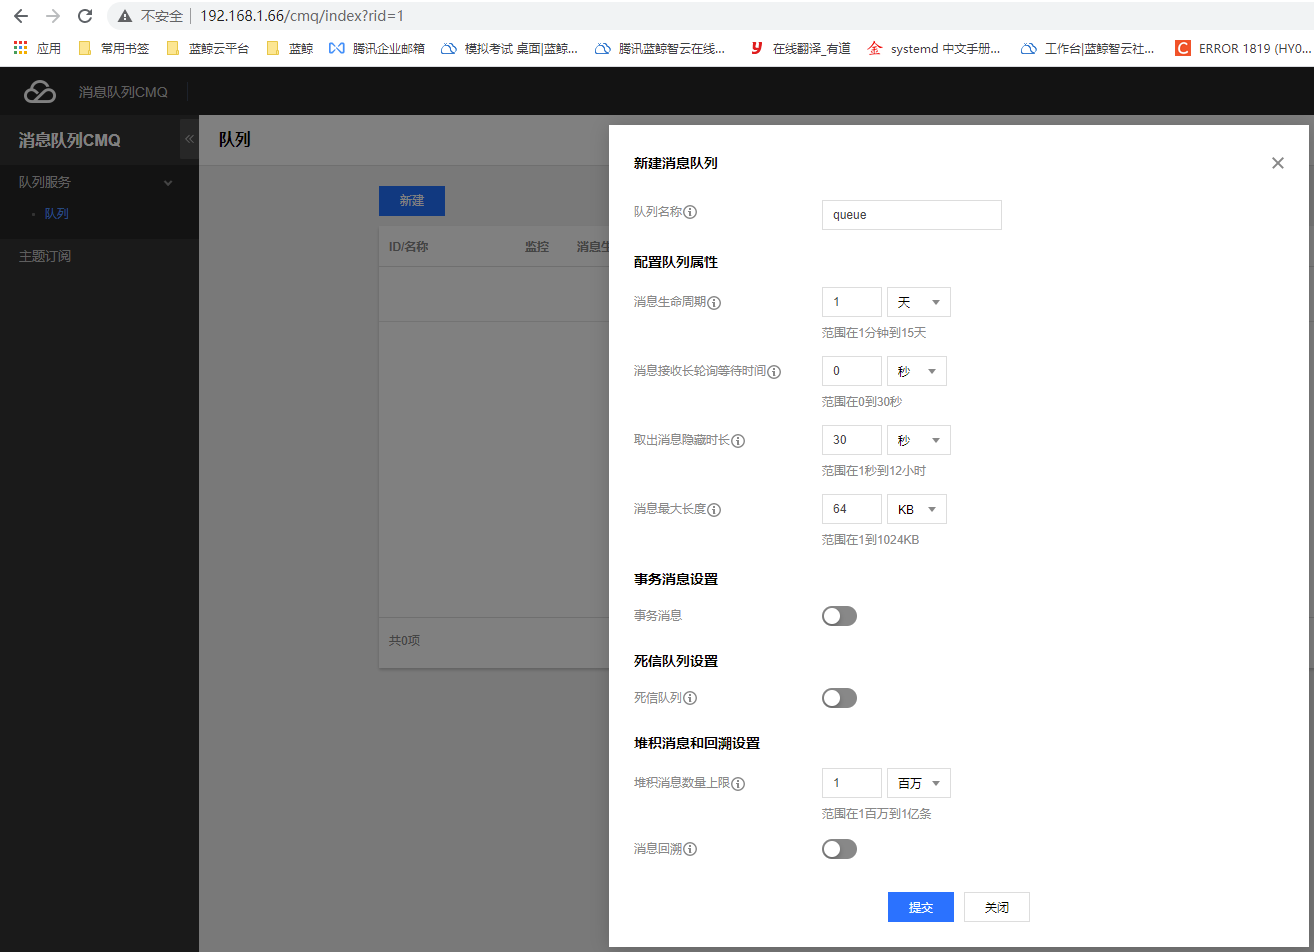Click the 关闭 button in dialog
The width and height of the screenshot is (1314, 952).
click(x=996, y=907)
